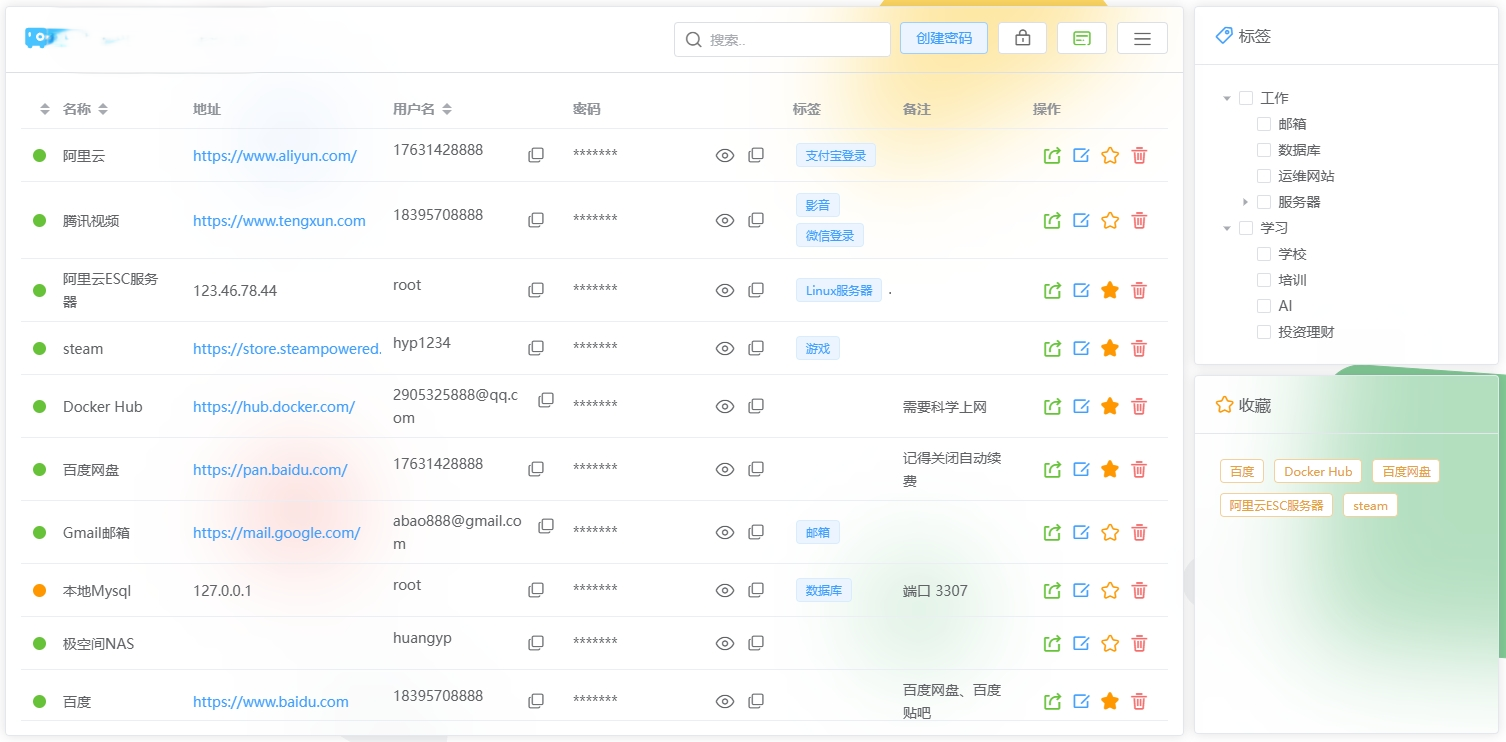The image size is (1506, 742).
Task: Click the 创建密码 button
Action: [943, 37]
